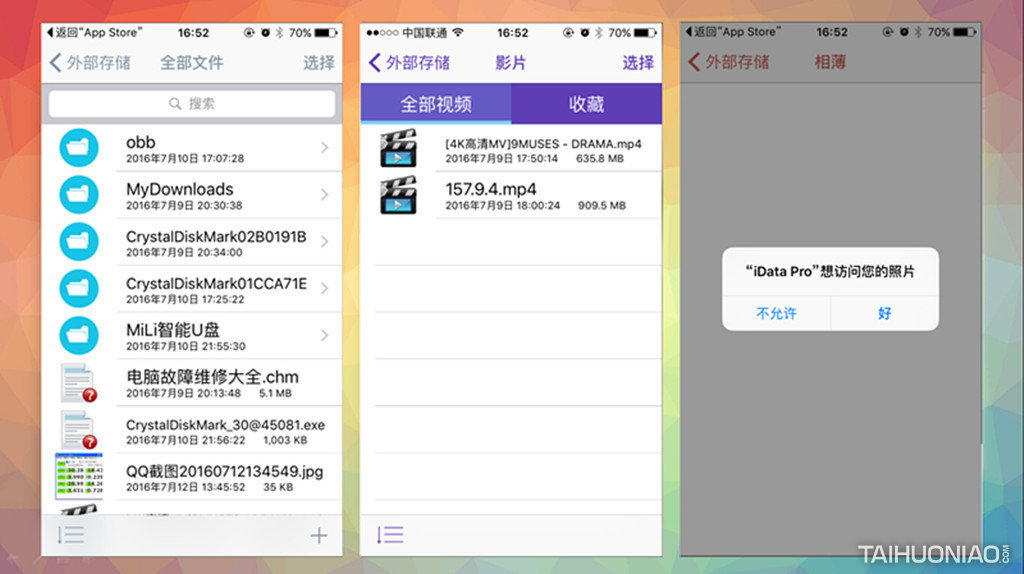The width and height of the screenshot is (1024, 574).
Task: Tap 选择 in the 全部文件 screen
Action: 319,63
